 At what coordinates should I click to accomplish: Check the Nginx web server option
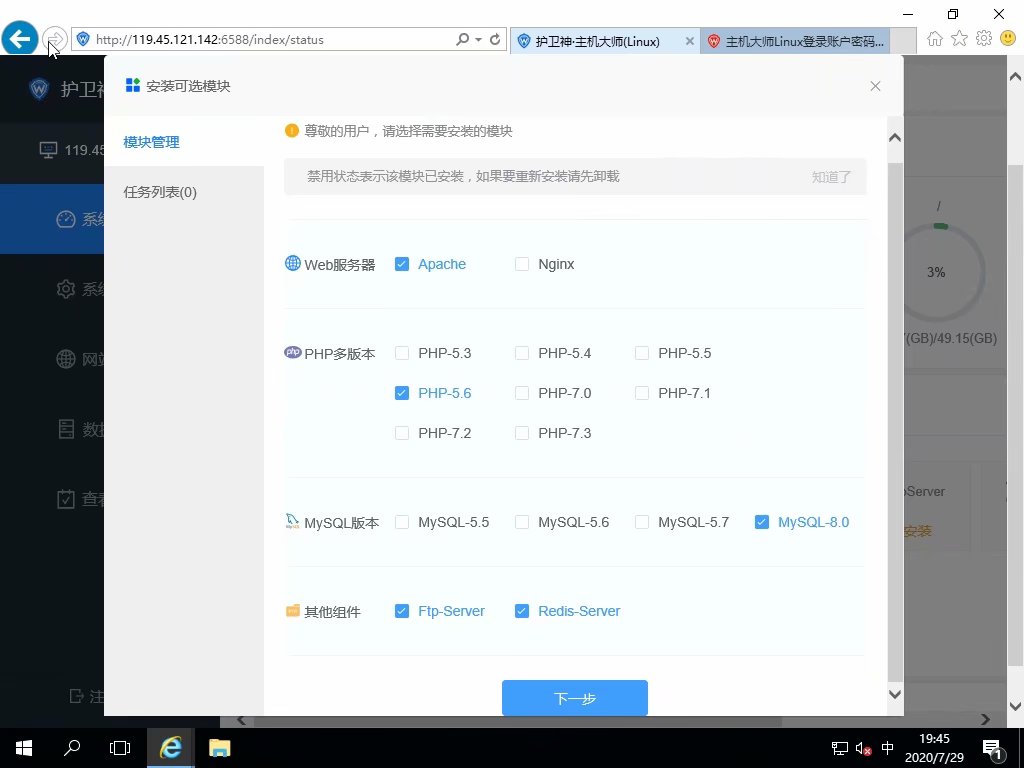pyautogui.click(x=522, y=264)
